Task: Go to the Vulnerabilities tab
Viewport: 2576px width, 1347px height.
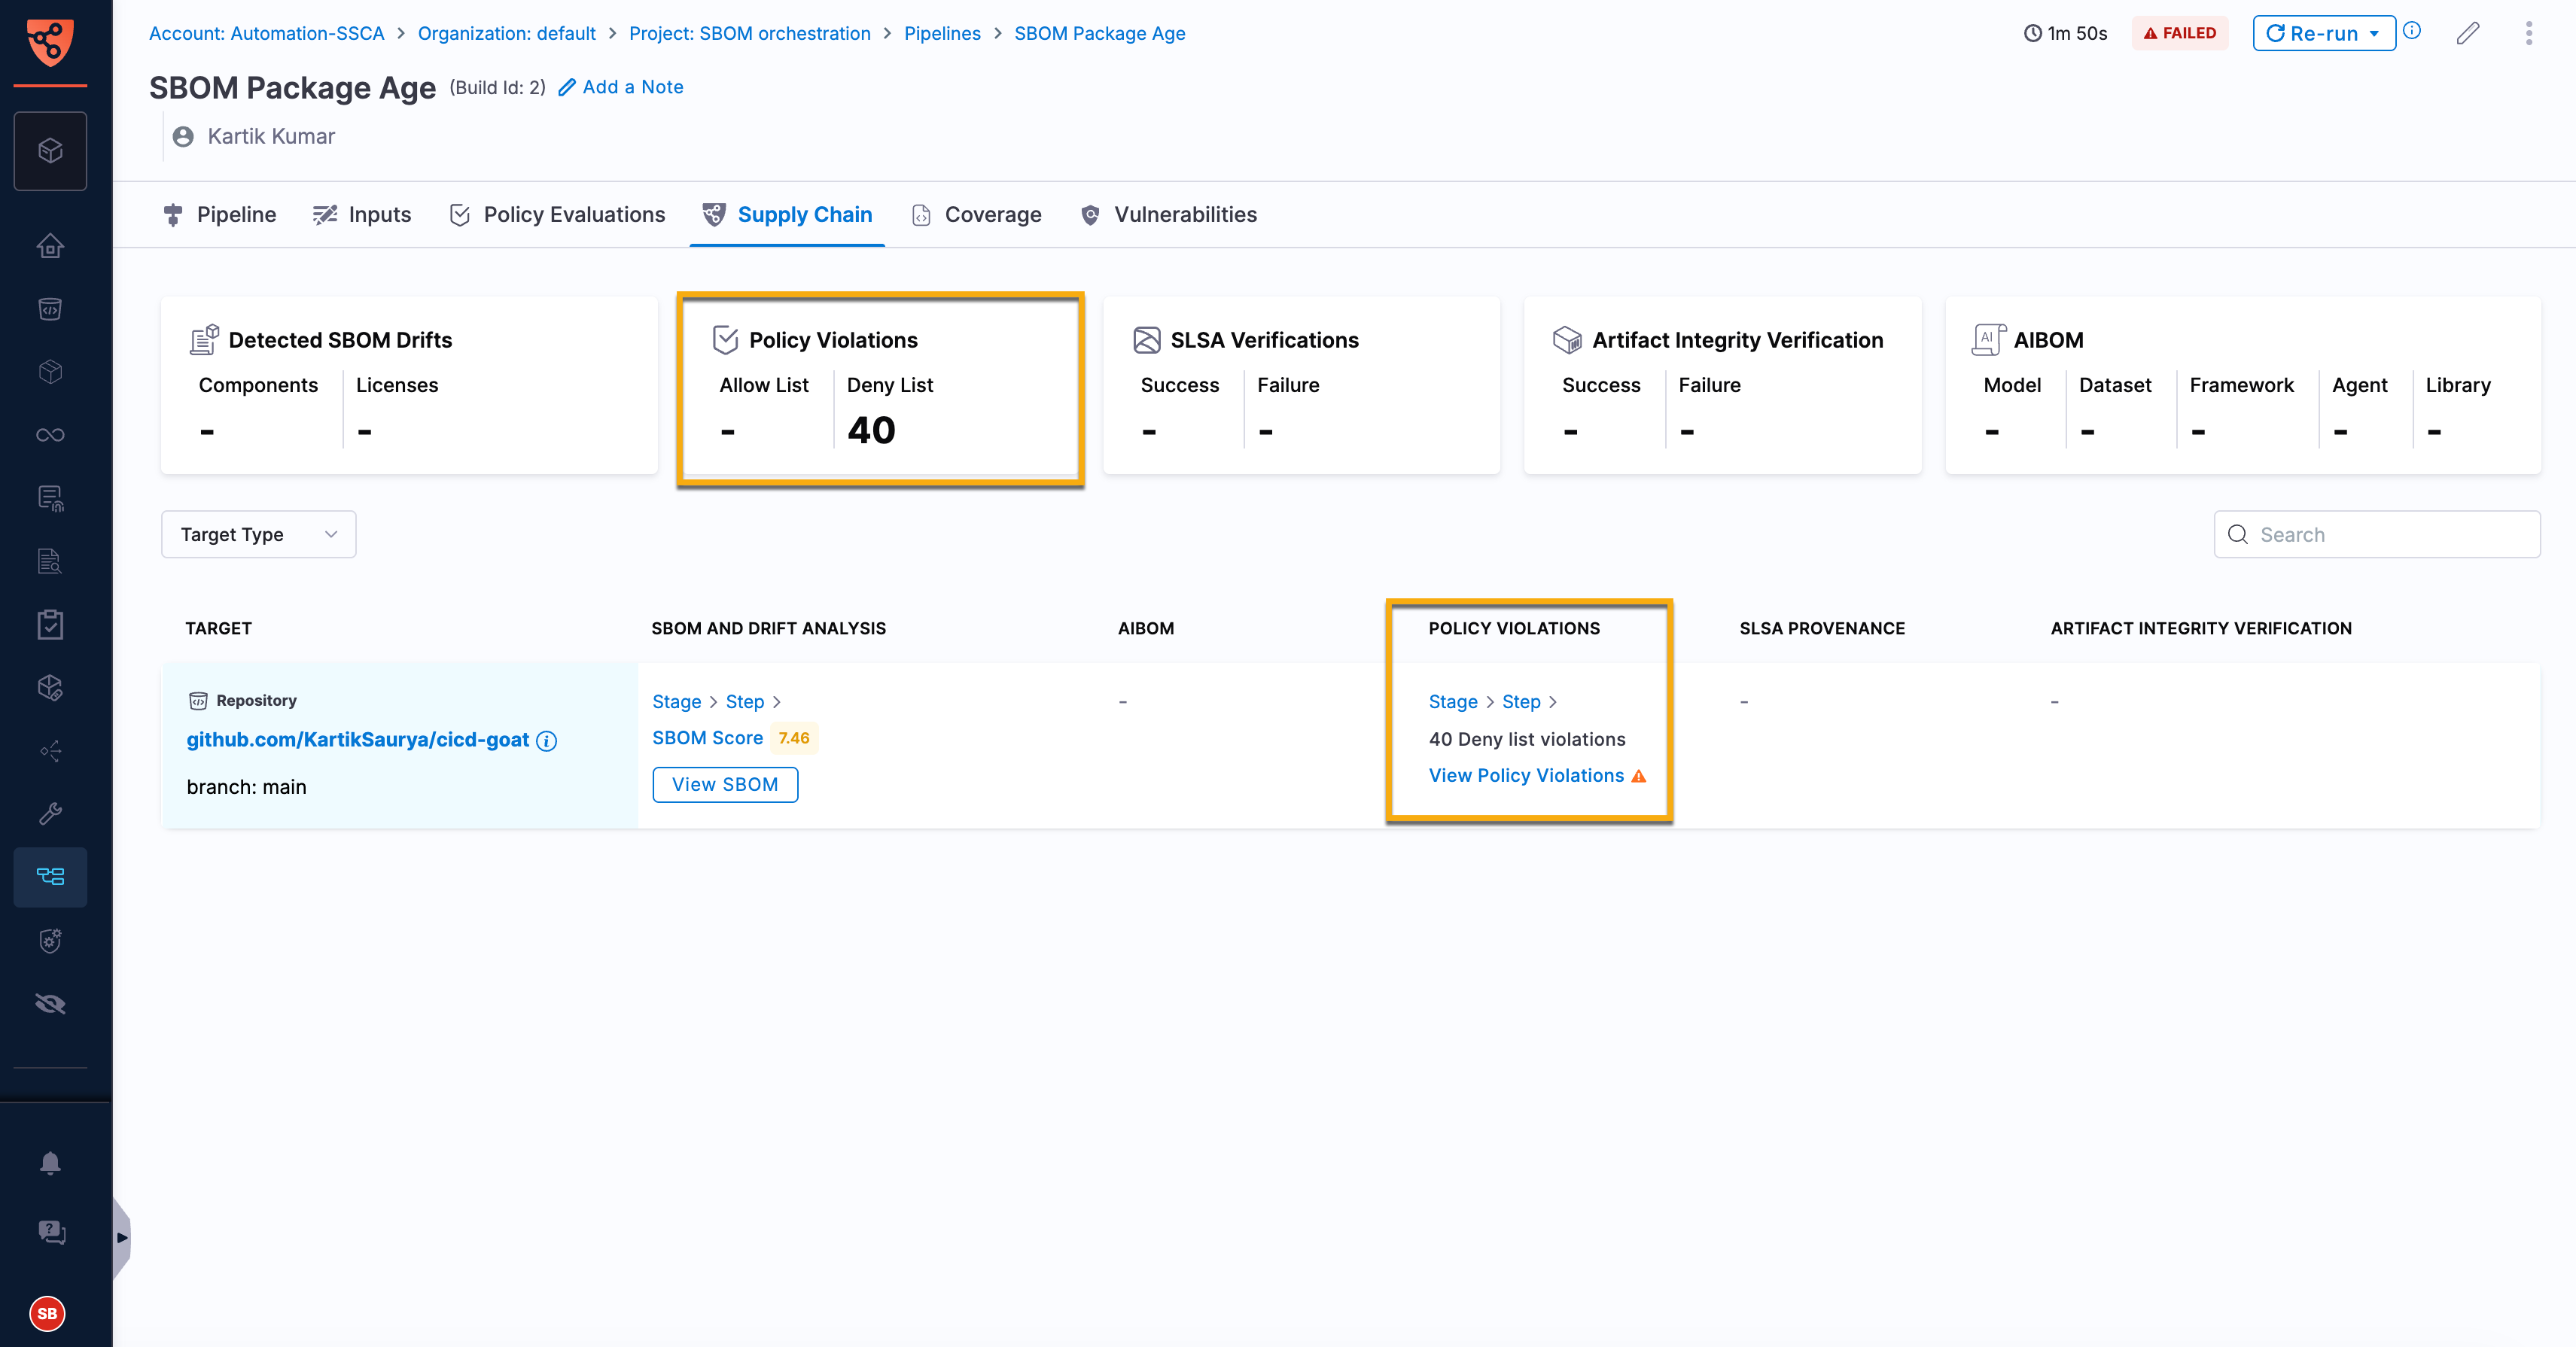Action: (x=1169, y=215)
